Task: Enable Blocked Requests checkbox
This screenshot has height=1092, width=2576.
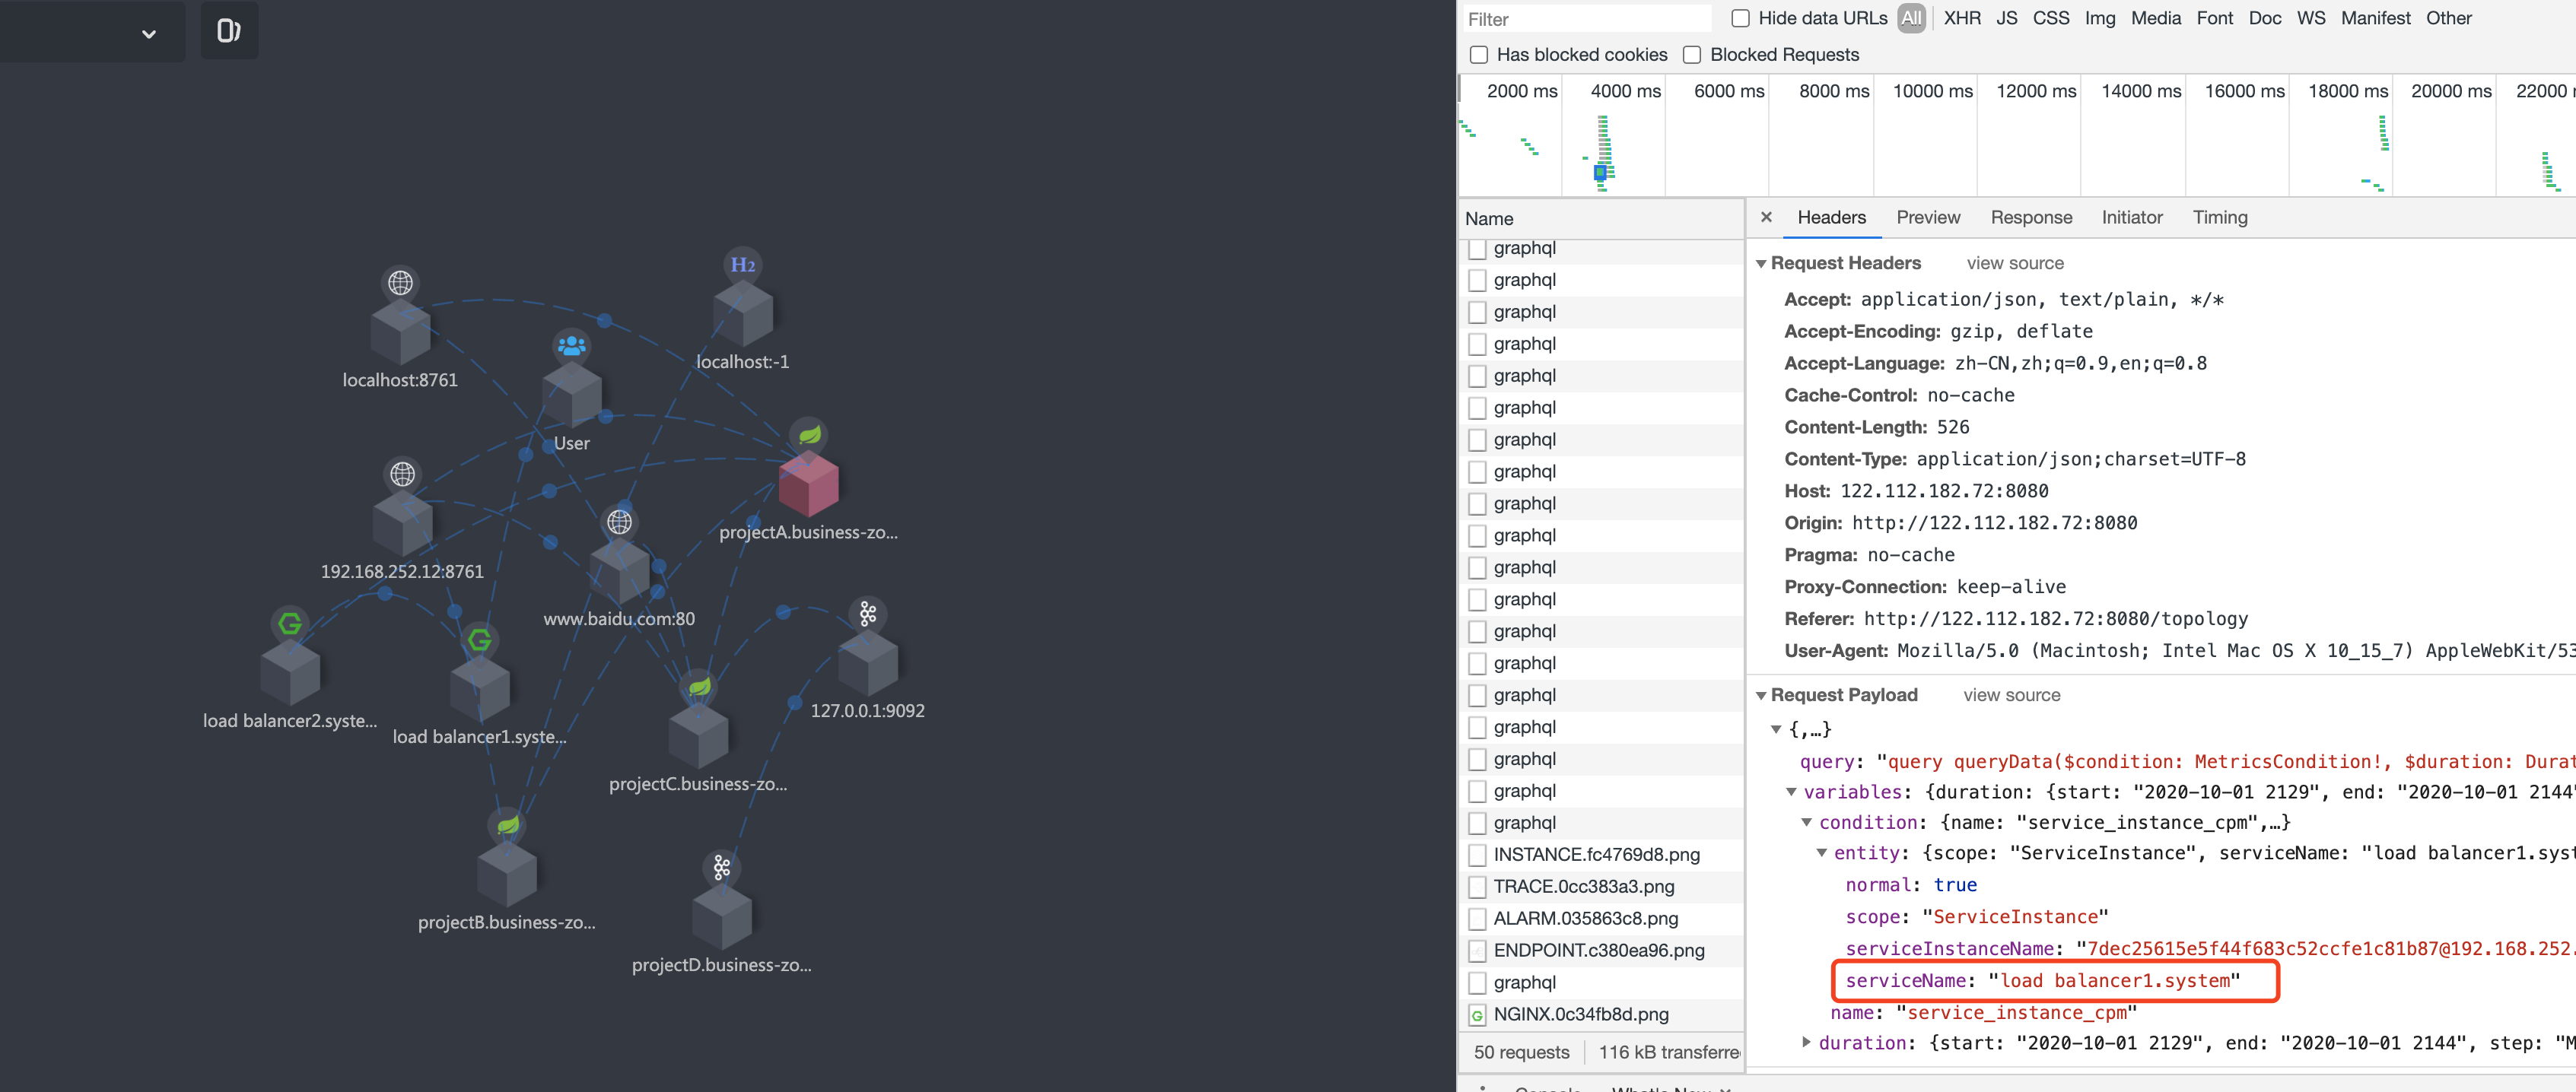Action: [1692, 55]
